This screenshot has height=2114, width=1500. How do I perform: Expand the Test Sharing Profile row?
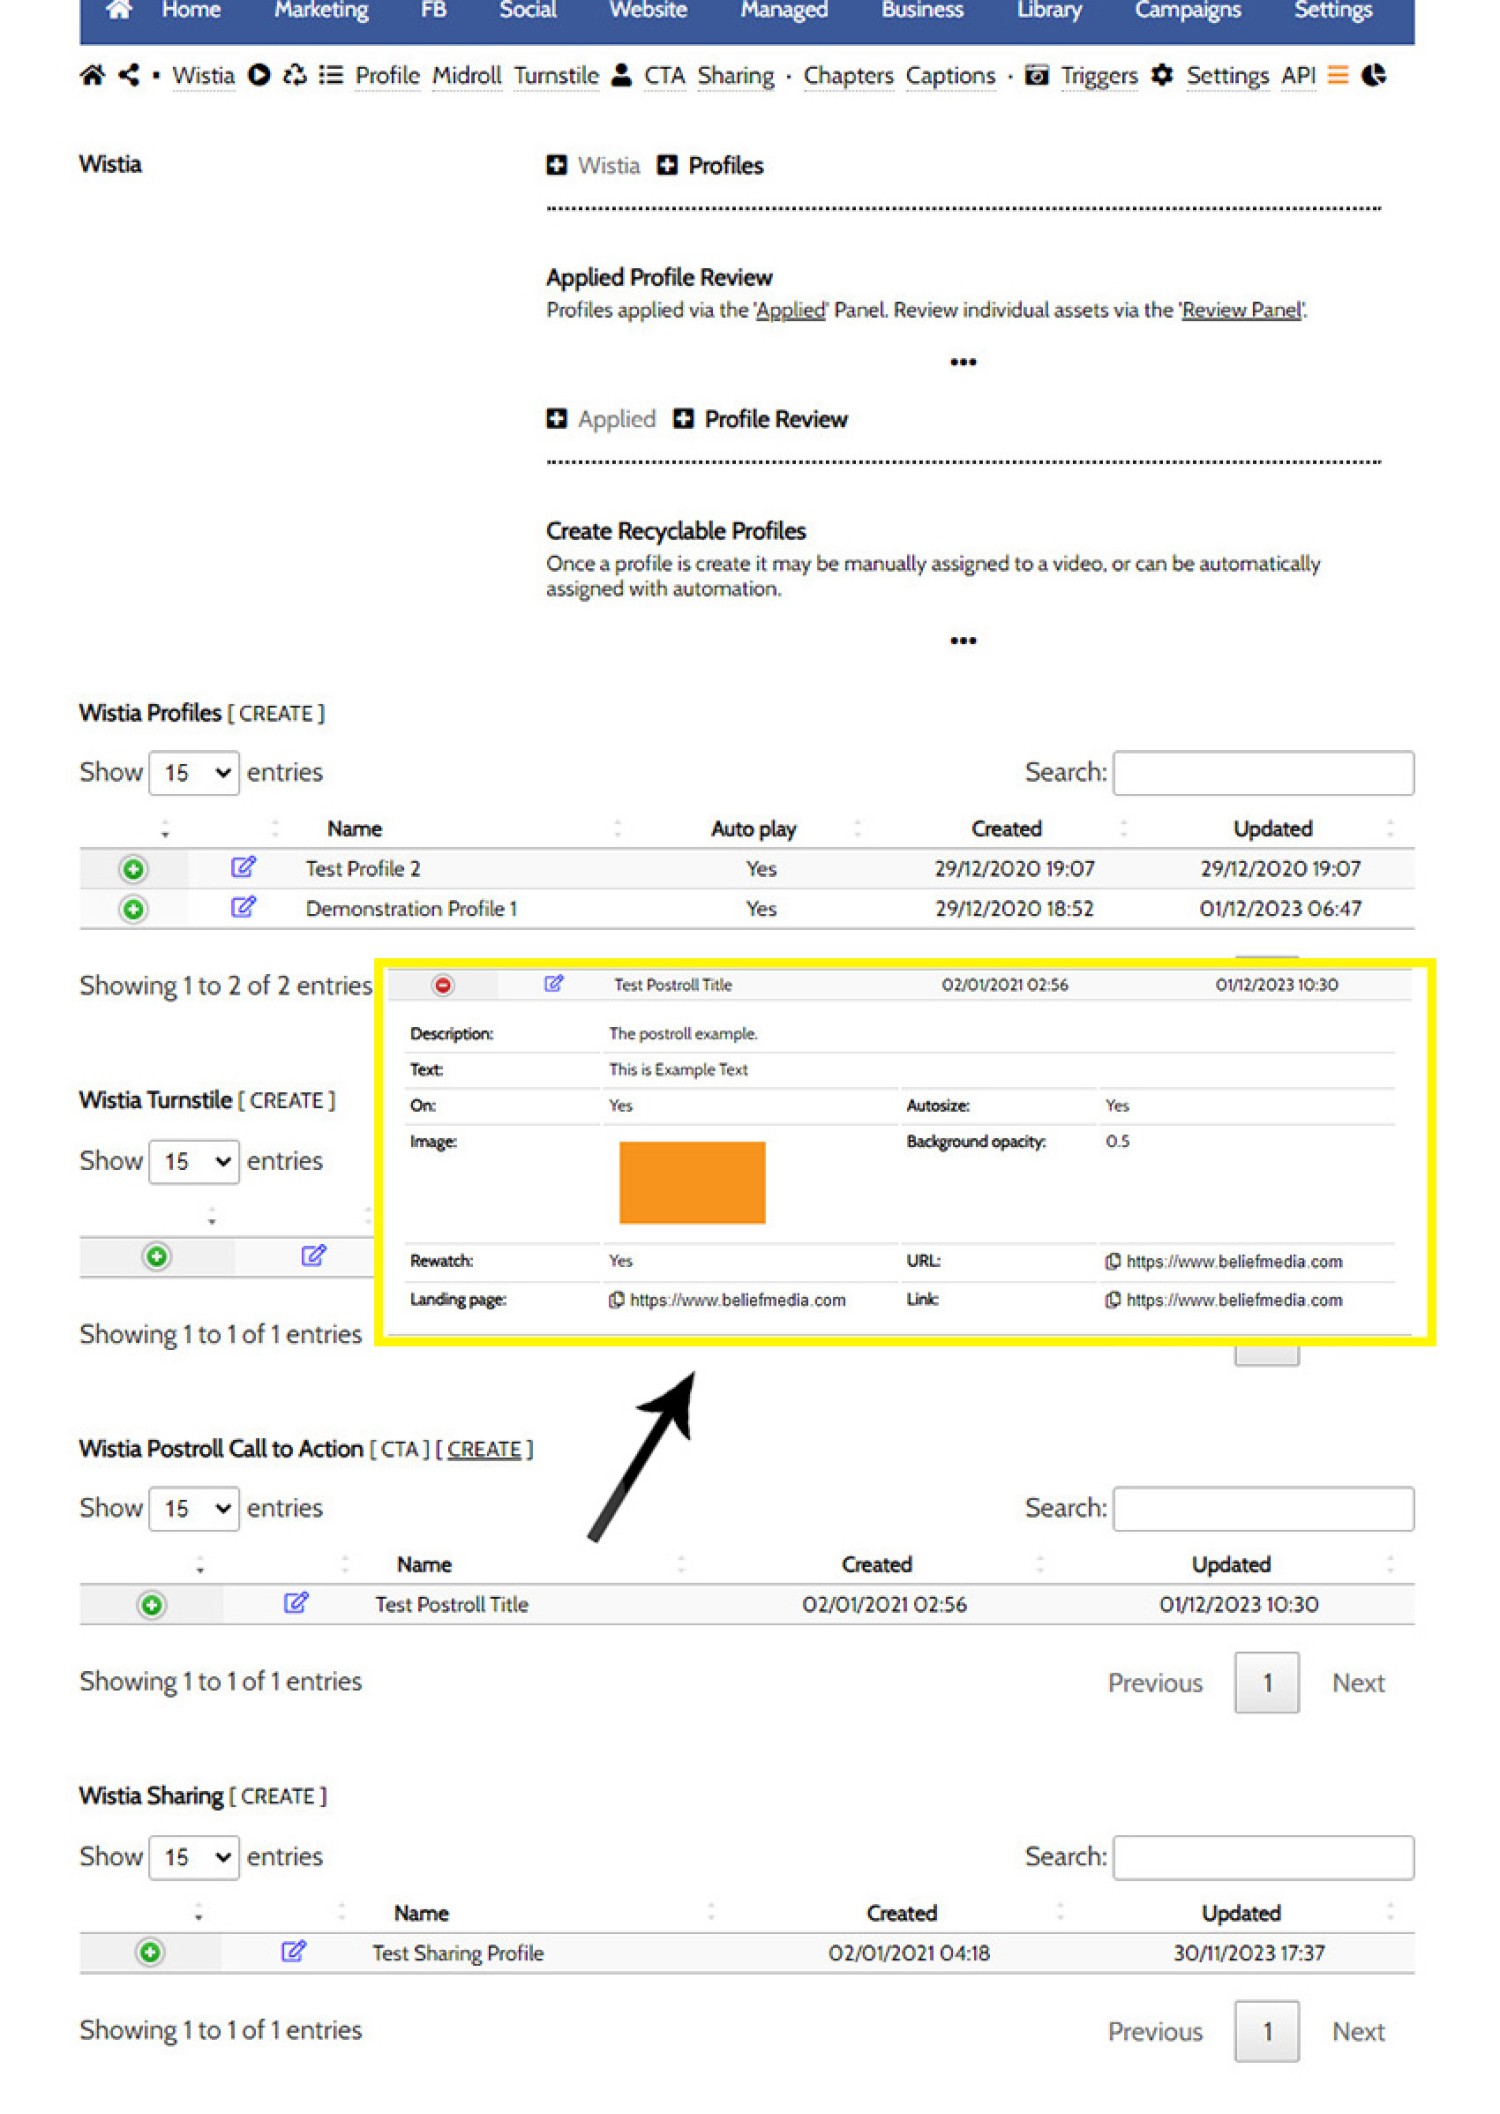click(150, 1952)
